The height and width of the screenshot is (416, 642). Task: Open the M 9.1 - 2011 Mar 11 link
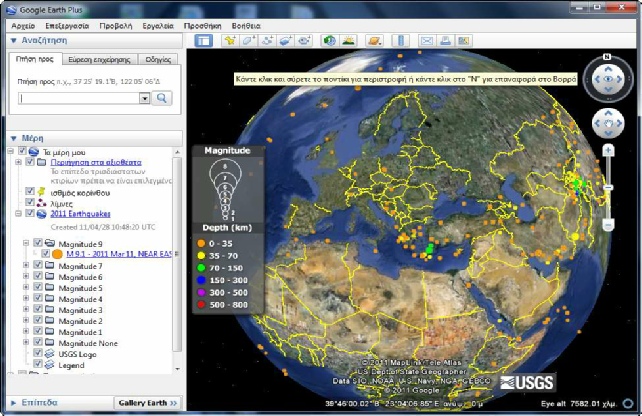(119, 254)
